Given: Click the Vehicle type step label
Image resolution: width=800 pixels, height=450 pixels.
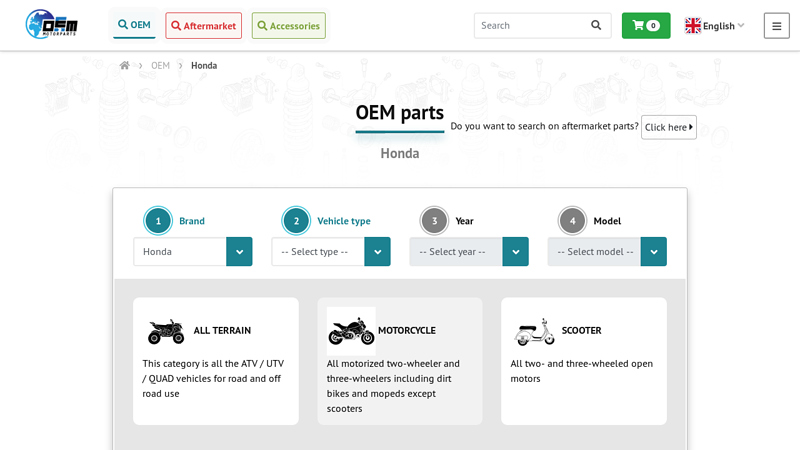Looking at the screenshot, I should [344, 221].
